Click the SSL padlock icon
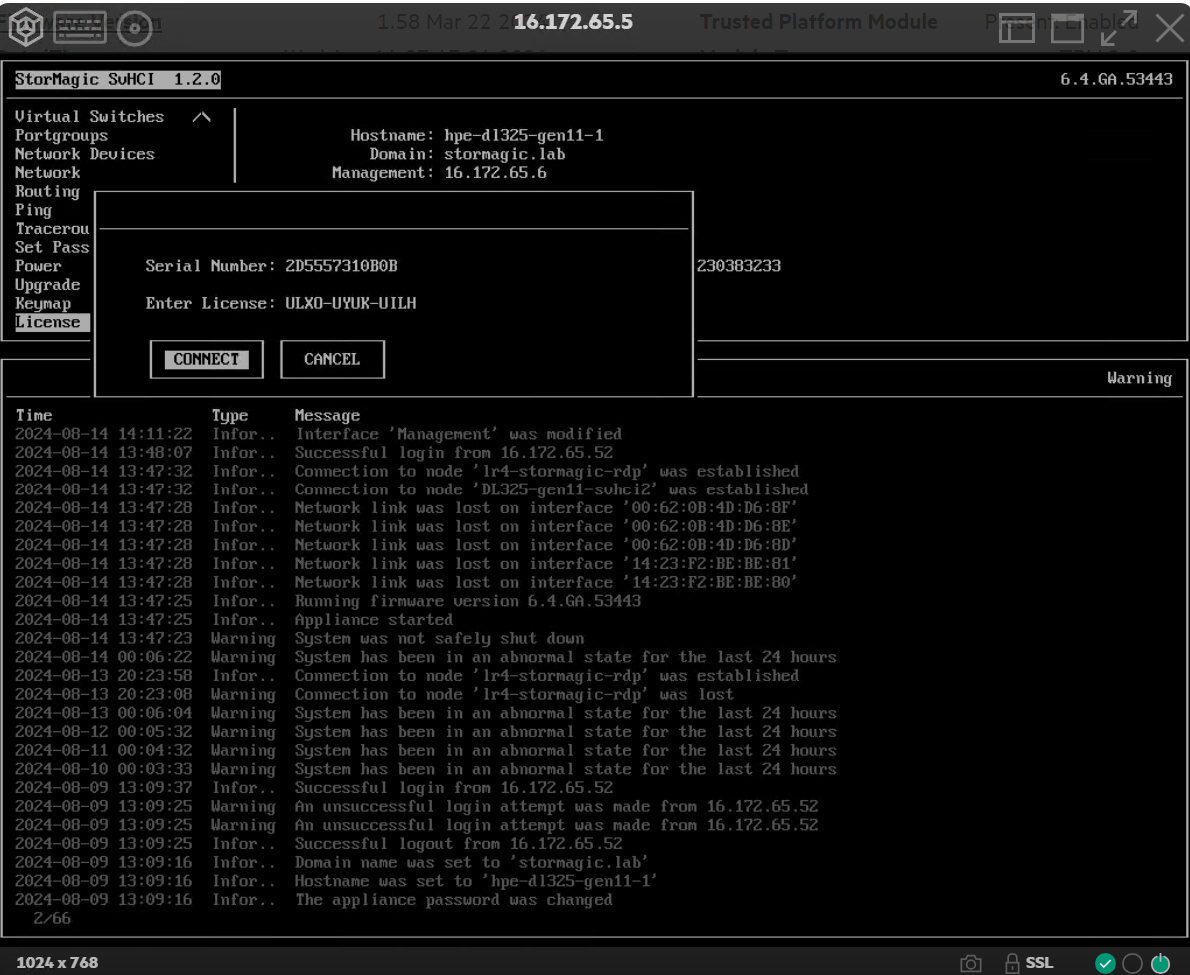The height and width of the screenshot is (975, 1190). point(1012,963)
